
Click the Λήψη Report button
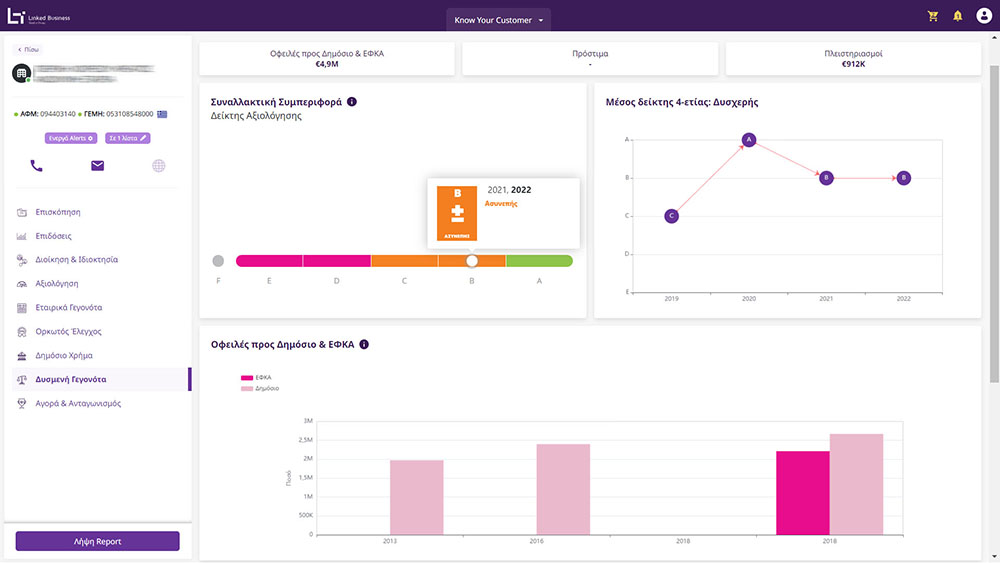click(x=98, y=541)
